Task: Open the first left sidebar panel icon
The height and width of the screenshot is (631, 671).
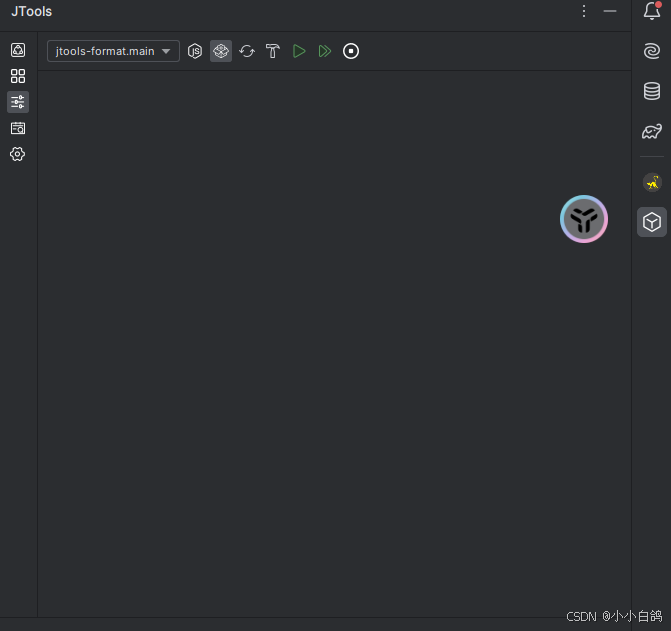Action: 18,50
